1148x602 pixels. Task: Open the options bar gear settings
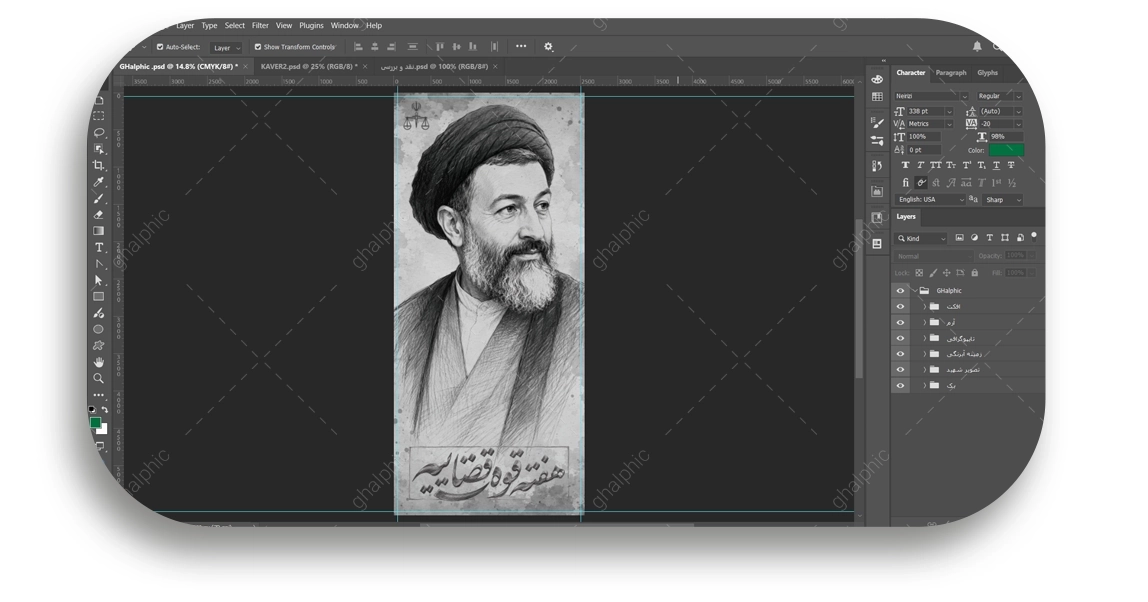548,46
